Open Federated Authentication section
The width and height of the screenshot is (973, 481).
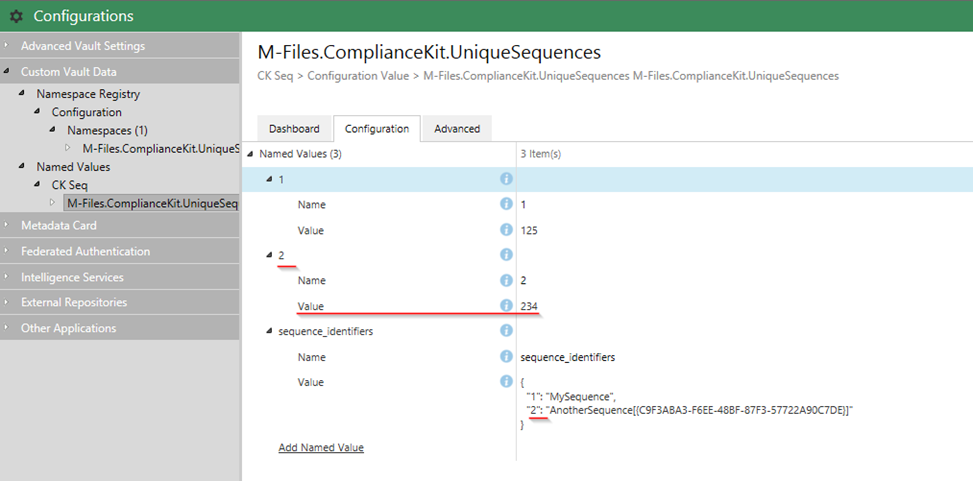tap(119, 251)
